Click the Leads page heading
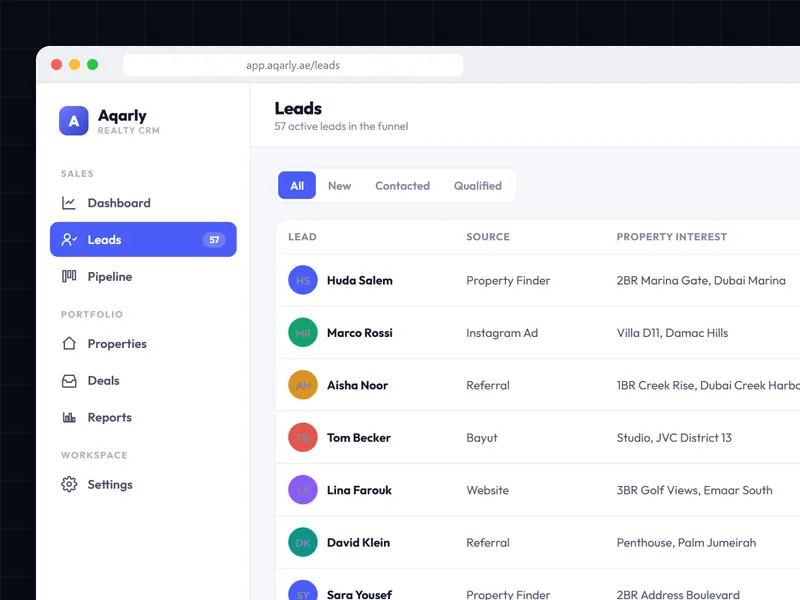This screenshot has height=600, width=800. (298, 108)
